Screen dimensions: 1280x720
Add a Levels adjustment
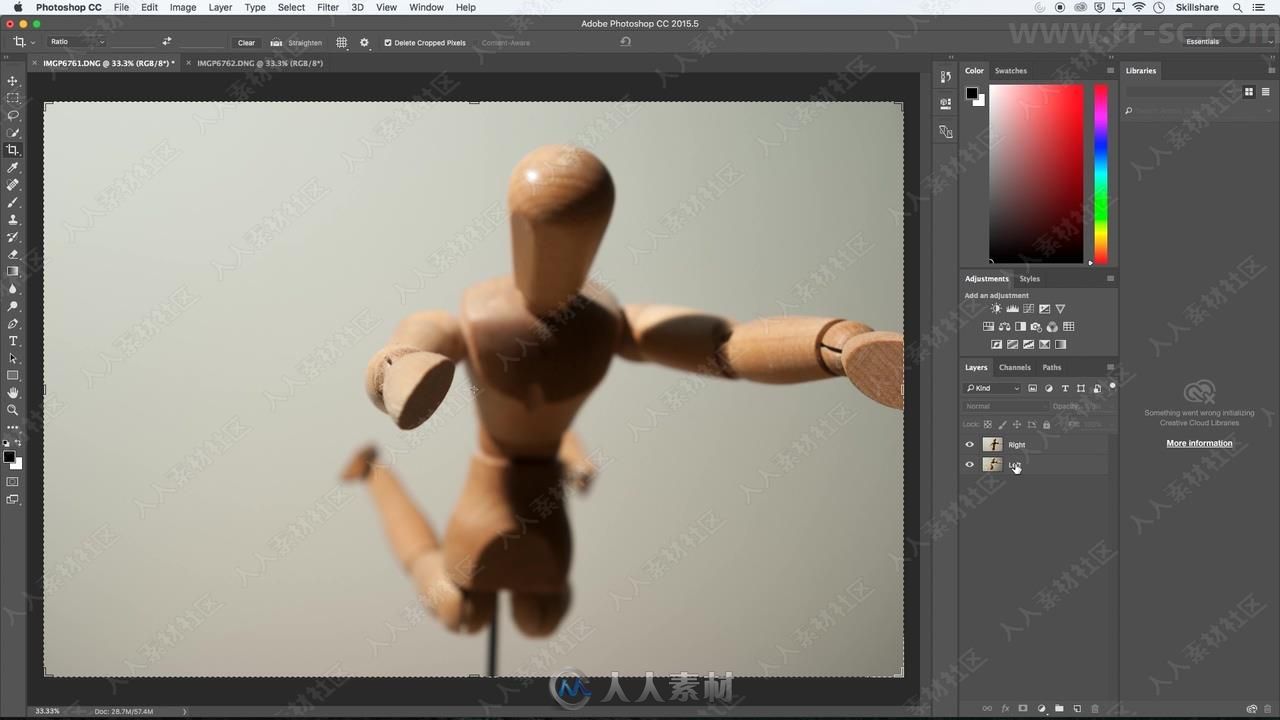[x=1012, y=309]
